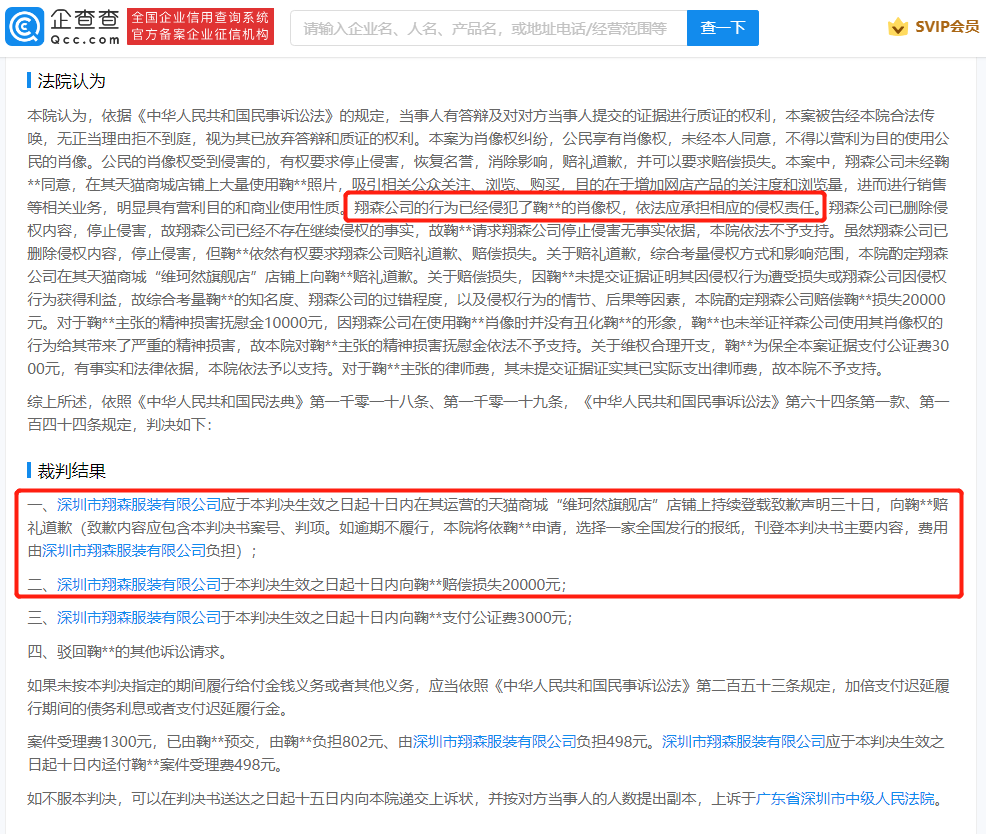
Task: Open 广东省深圳市中级人民法院 court link
Action: click(845, 799)
